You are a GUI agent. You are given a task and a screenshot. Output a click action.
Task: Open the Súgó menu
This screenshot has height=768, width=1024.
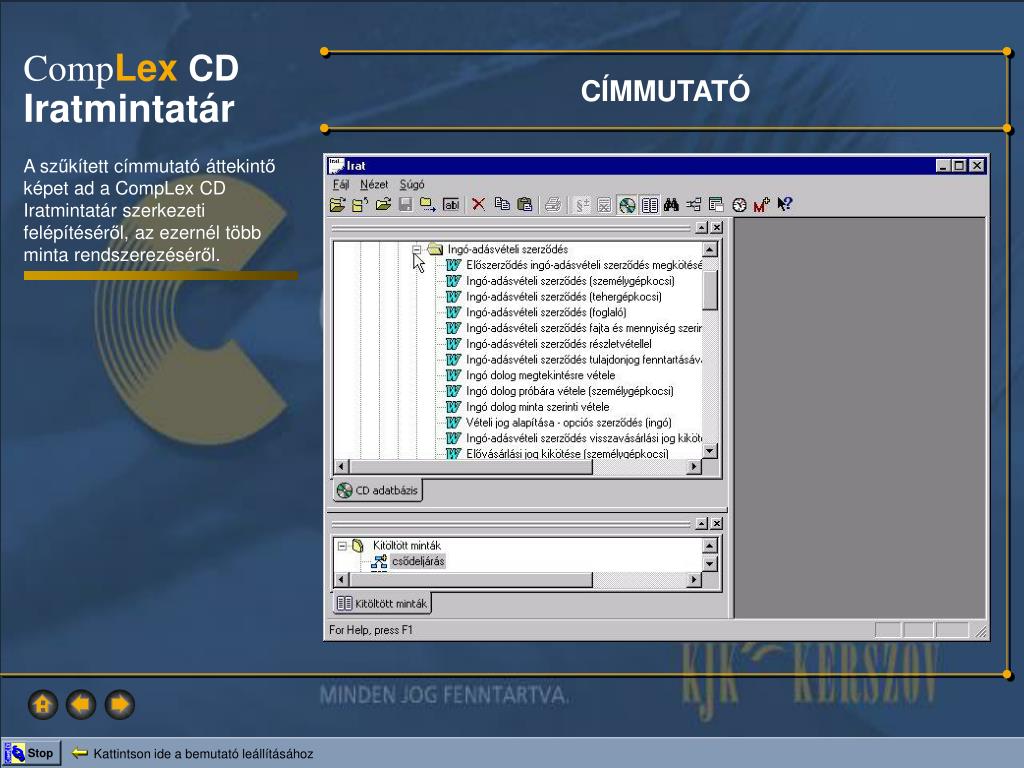click(x=412, y=185)
